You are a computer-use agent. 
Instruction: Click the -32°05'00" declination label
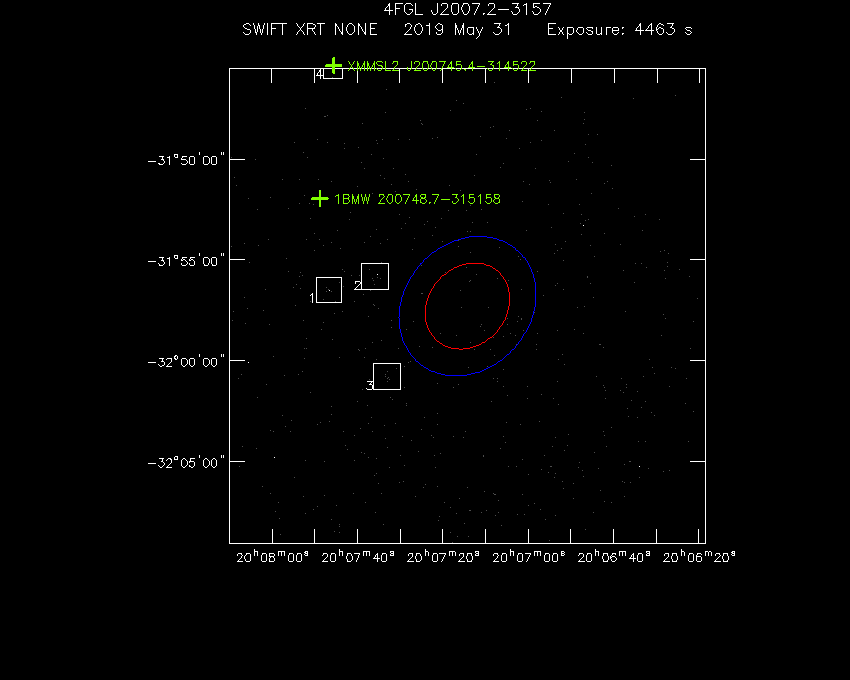(x=186, y=463)
